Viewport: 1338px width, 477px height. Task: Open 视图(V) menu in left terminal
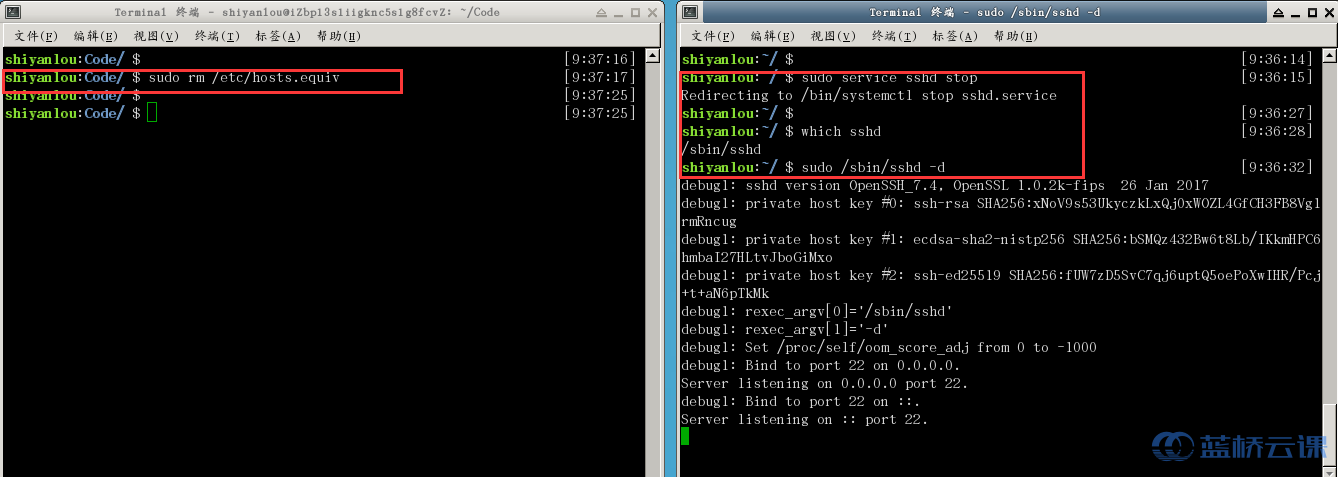(155, 36)
